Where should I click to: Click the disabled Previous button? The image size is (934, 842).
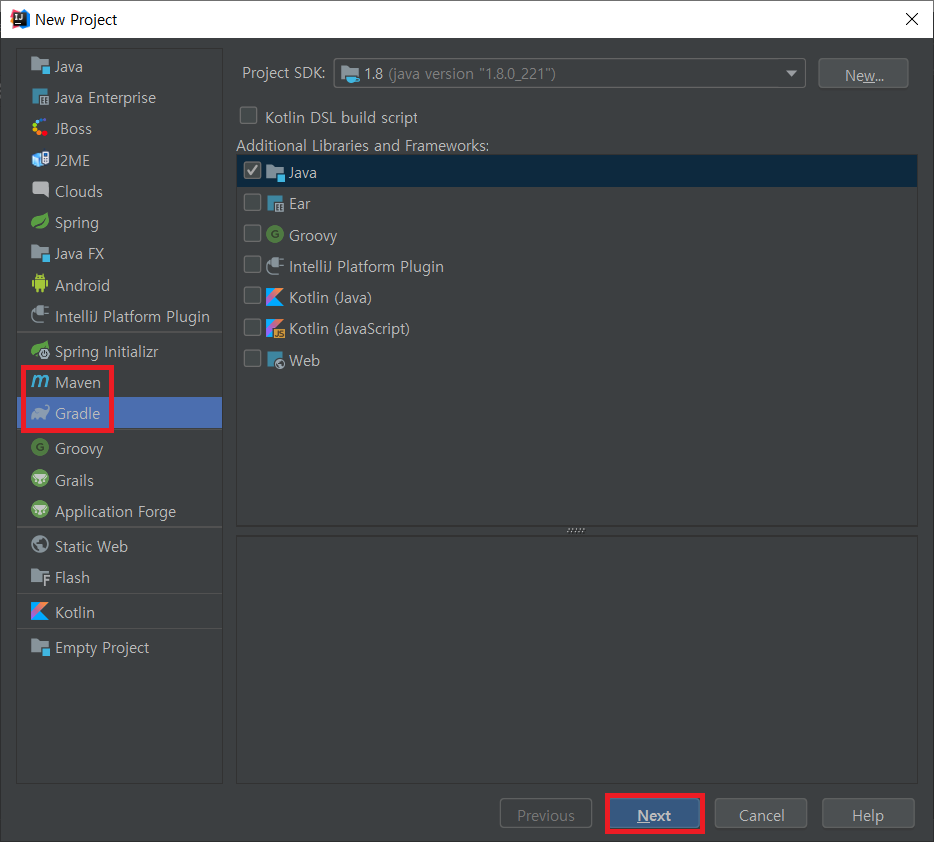(x=546, y=814)
